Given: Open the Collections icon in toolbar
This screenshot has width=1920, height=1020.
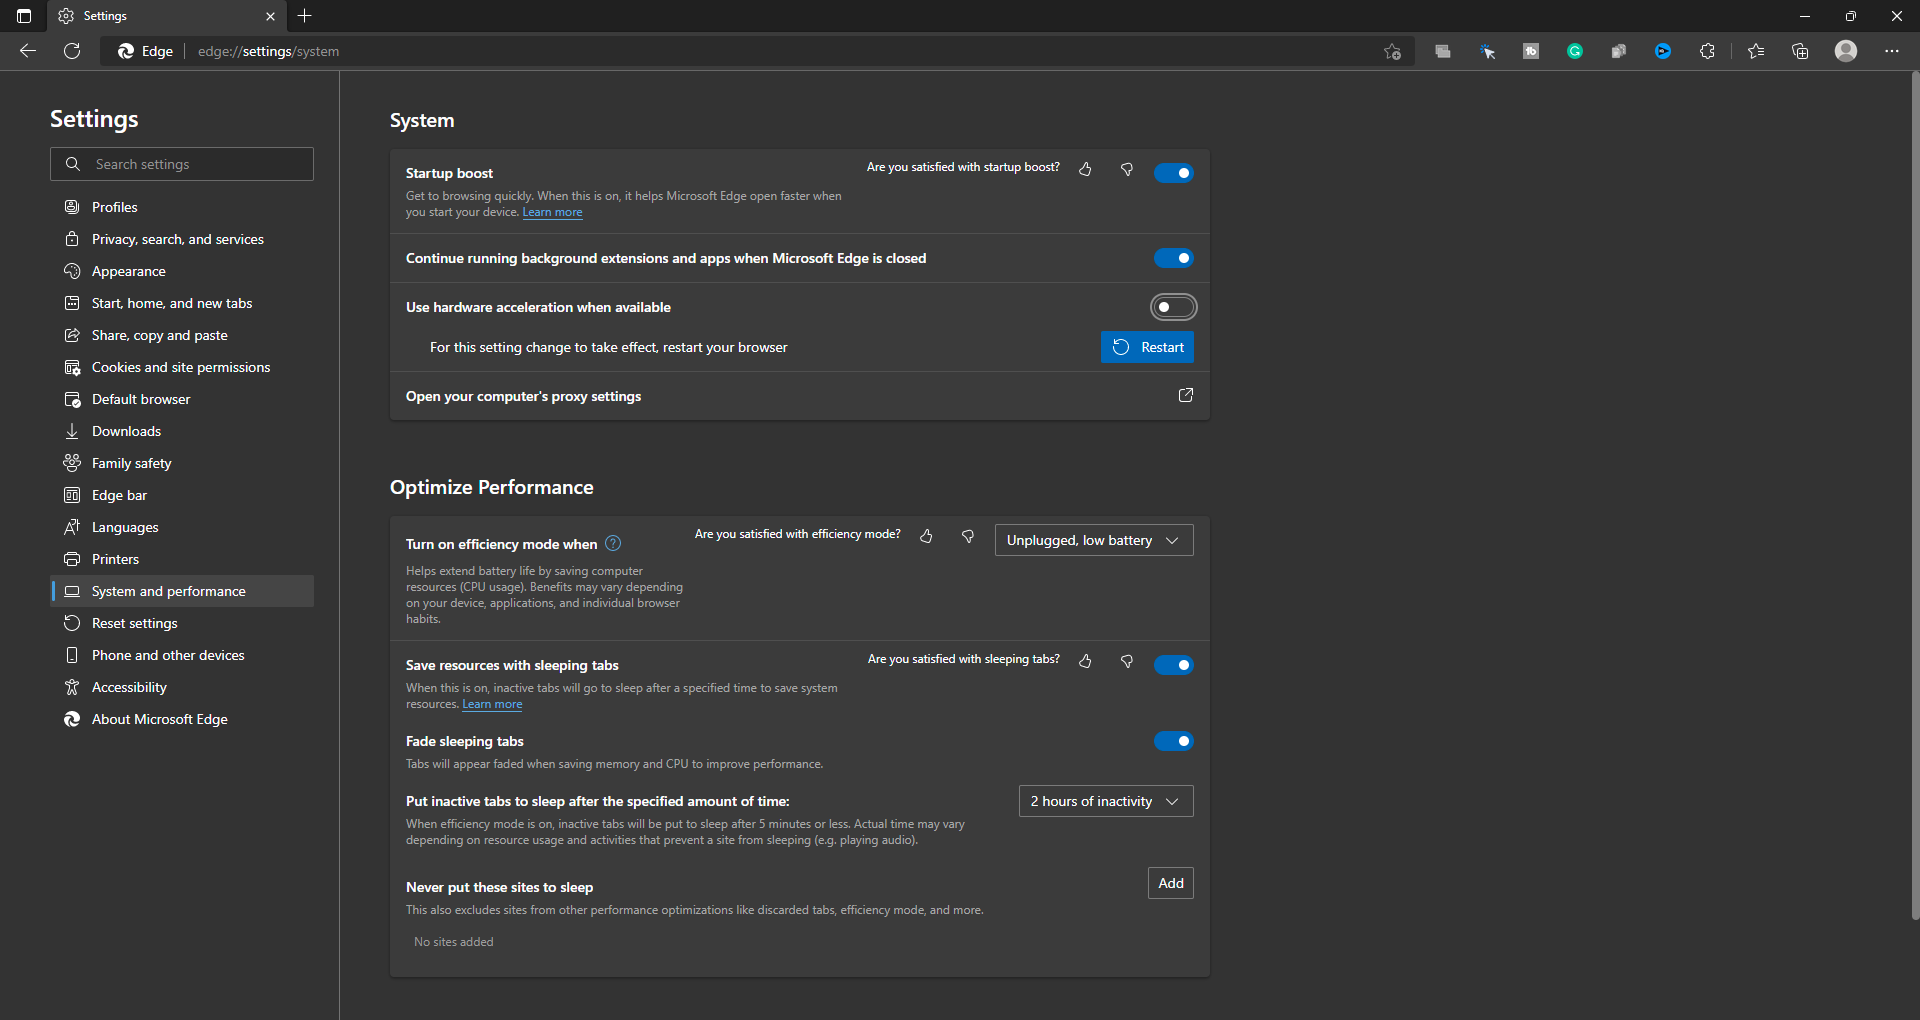Looking at the screenshot, I should pos(1800,51).
